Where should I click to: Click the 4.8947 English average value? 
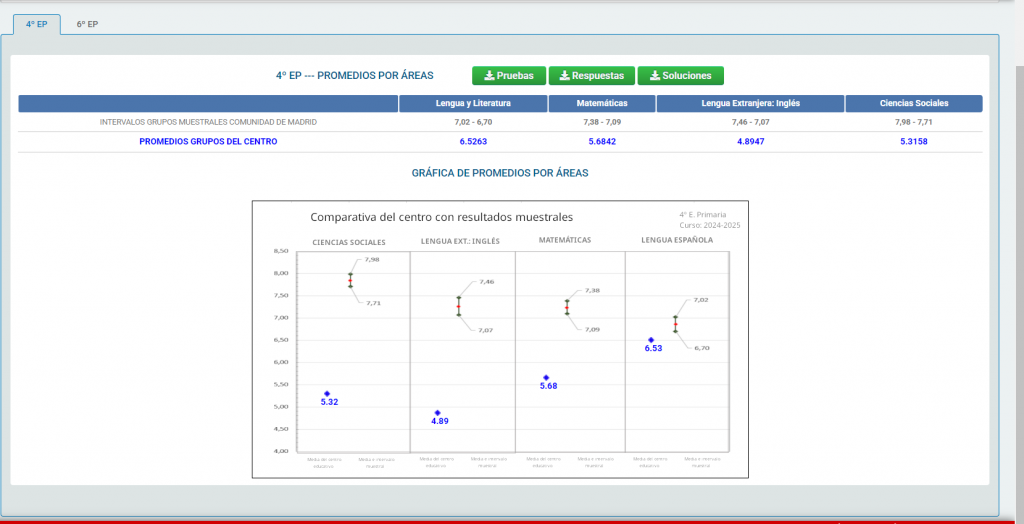(750, 141)
